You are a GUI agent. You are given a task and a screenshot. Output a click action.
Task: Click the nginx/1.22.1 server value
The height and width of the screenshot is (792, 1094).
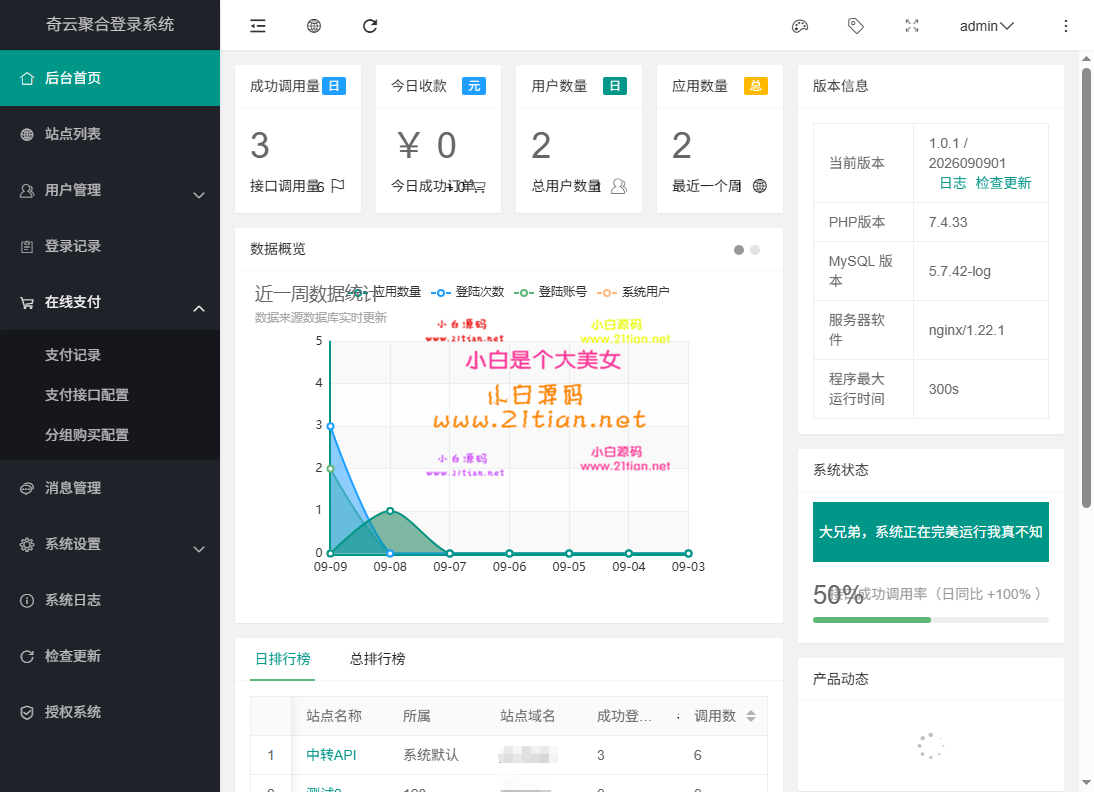966,330
